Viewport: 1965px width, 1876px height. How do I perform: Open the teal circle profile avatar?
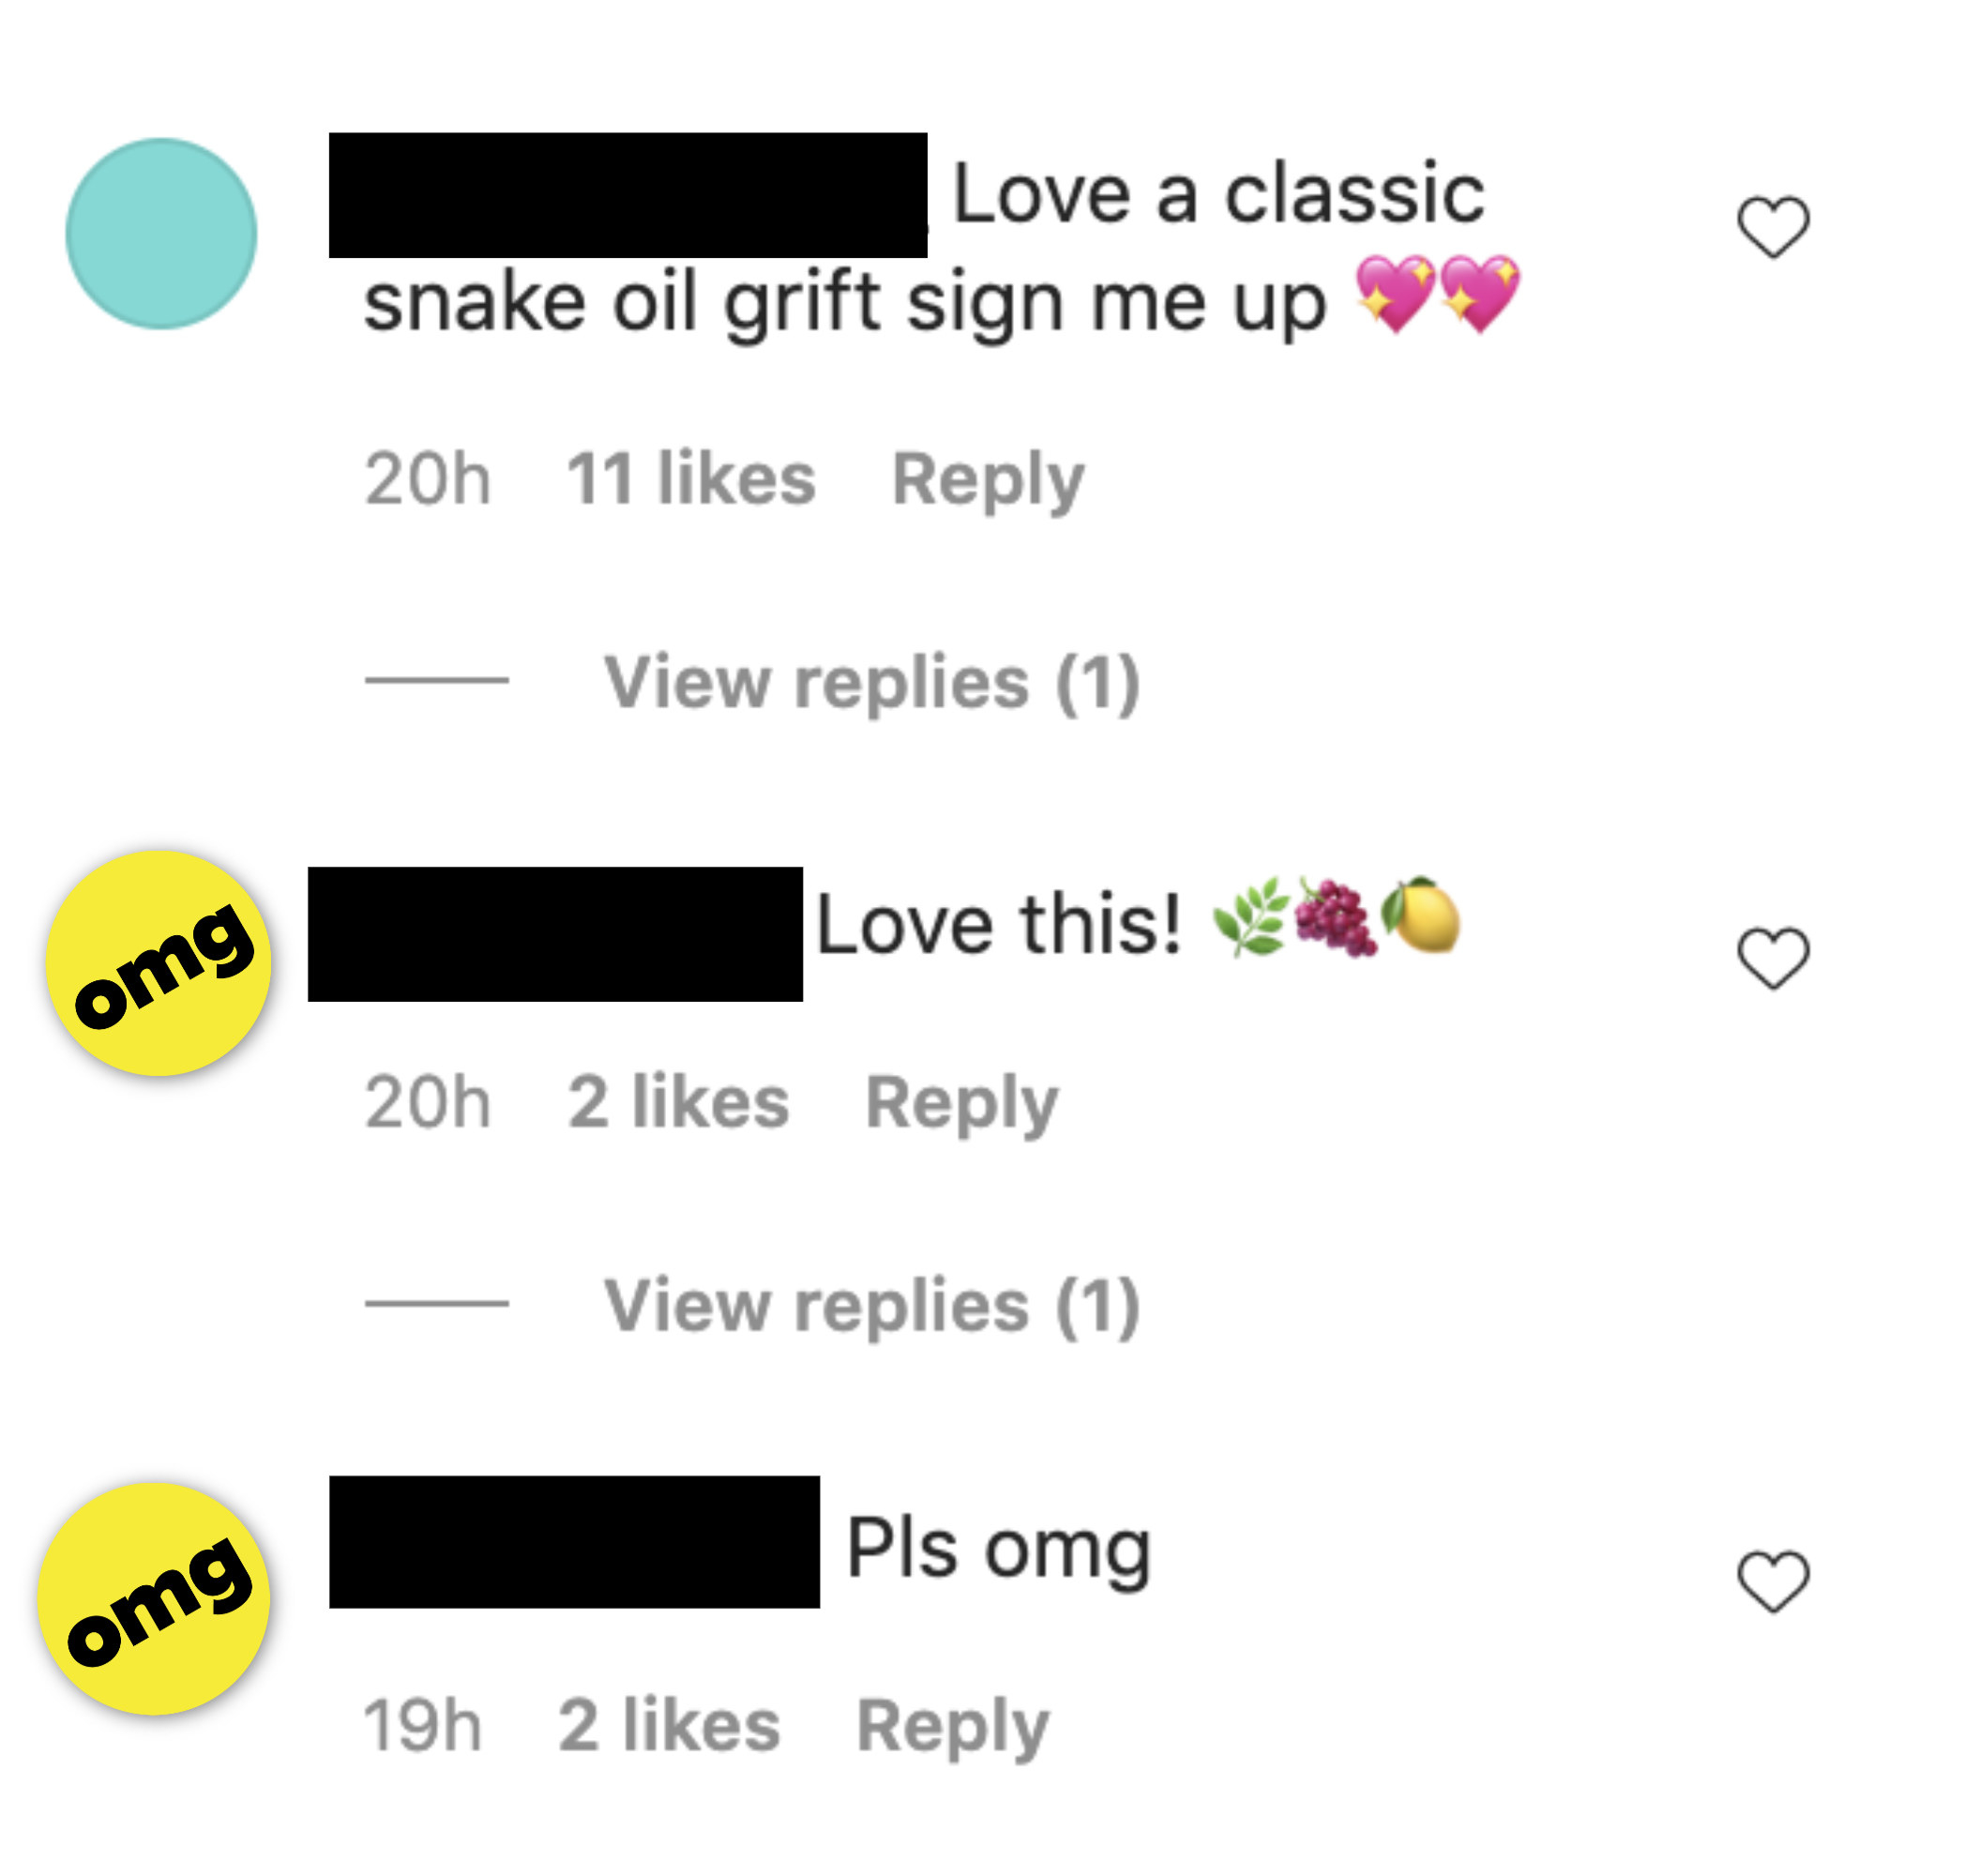click(161, 234)
